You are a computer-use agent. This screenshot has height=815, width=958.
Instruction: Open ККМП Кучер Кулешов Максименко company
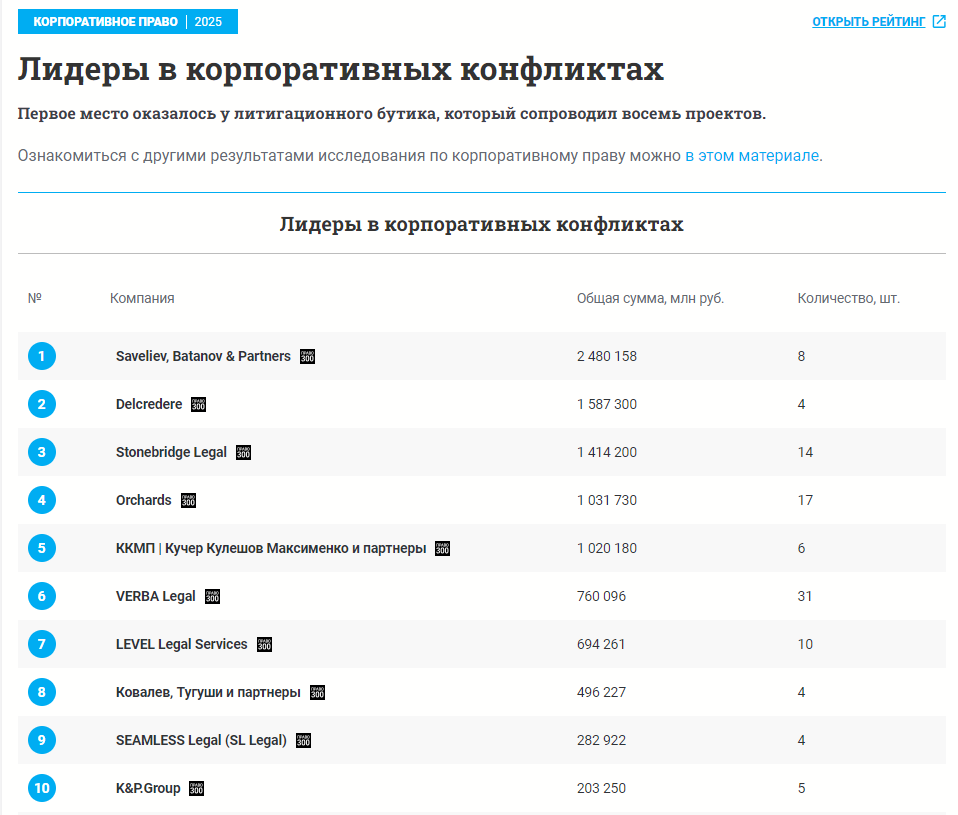pos(271,548)
